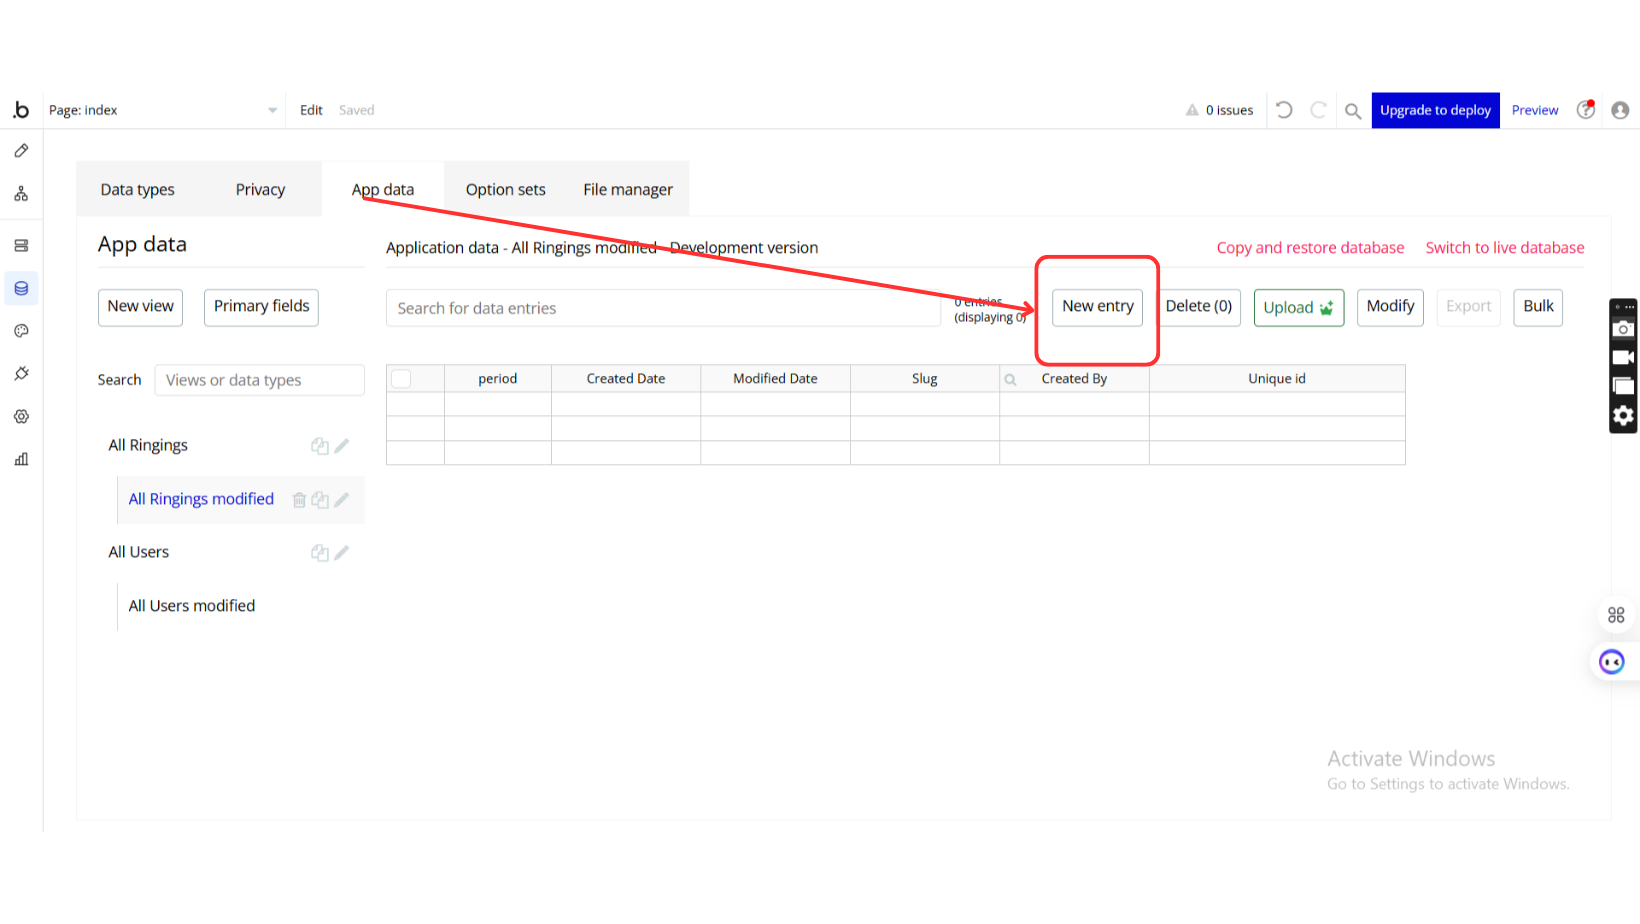The image size is (1640, 924).
Task: Open the Styles palette sidebar icon
Action: (x=21, y=331)
